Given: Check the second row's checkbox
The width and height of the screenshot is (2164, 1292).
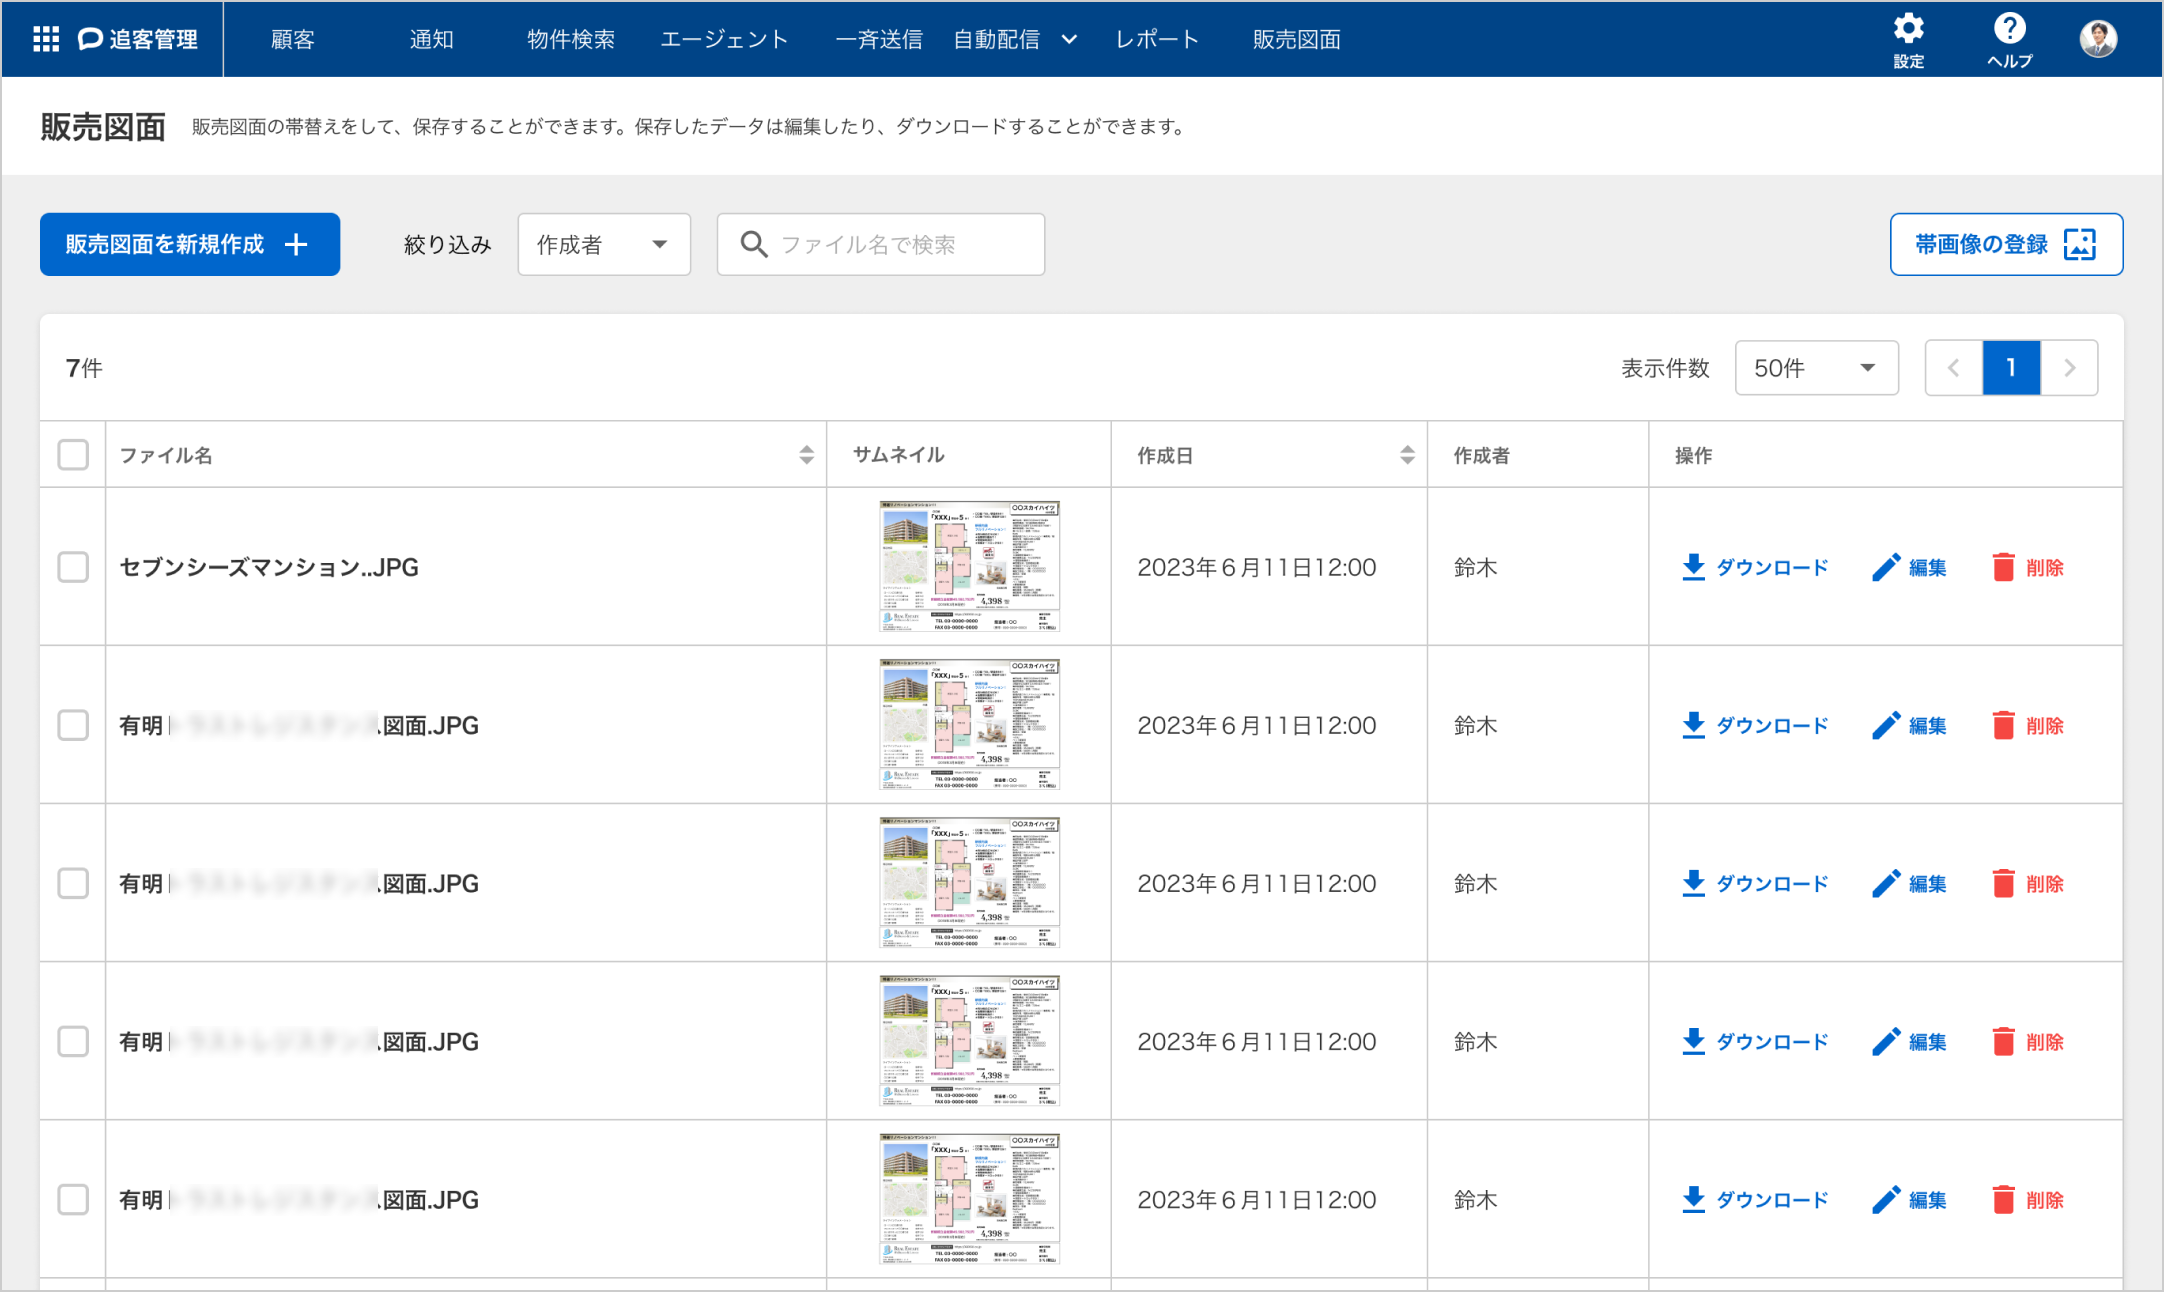Looking at the screenshot, I should (73, 725).
